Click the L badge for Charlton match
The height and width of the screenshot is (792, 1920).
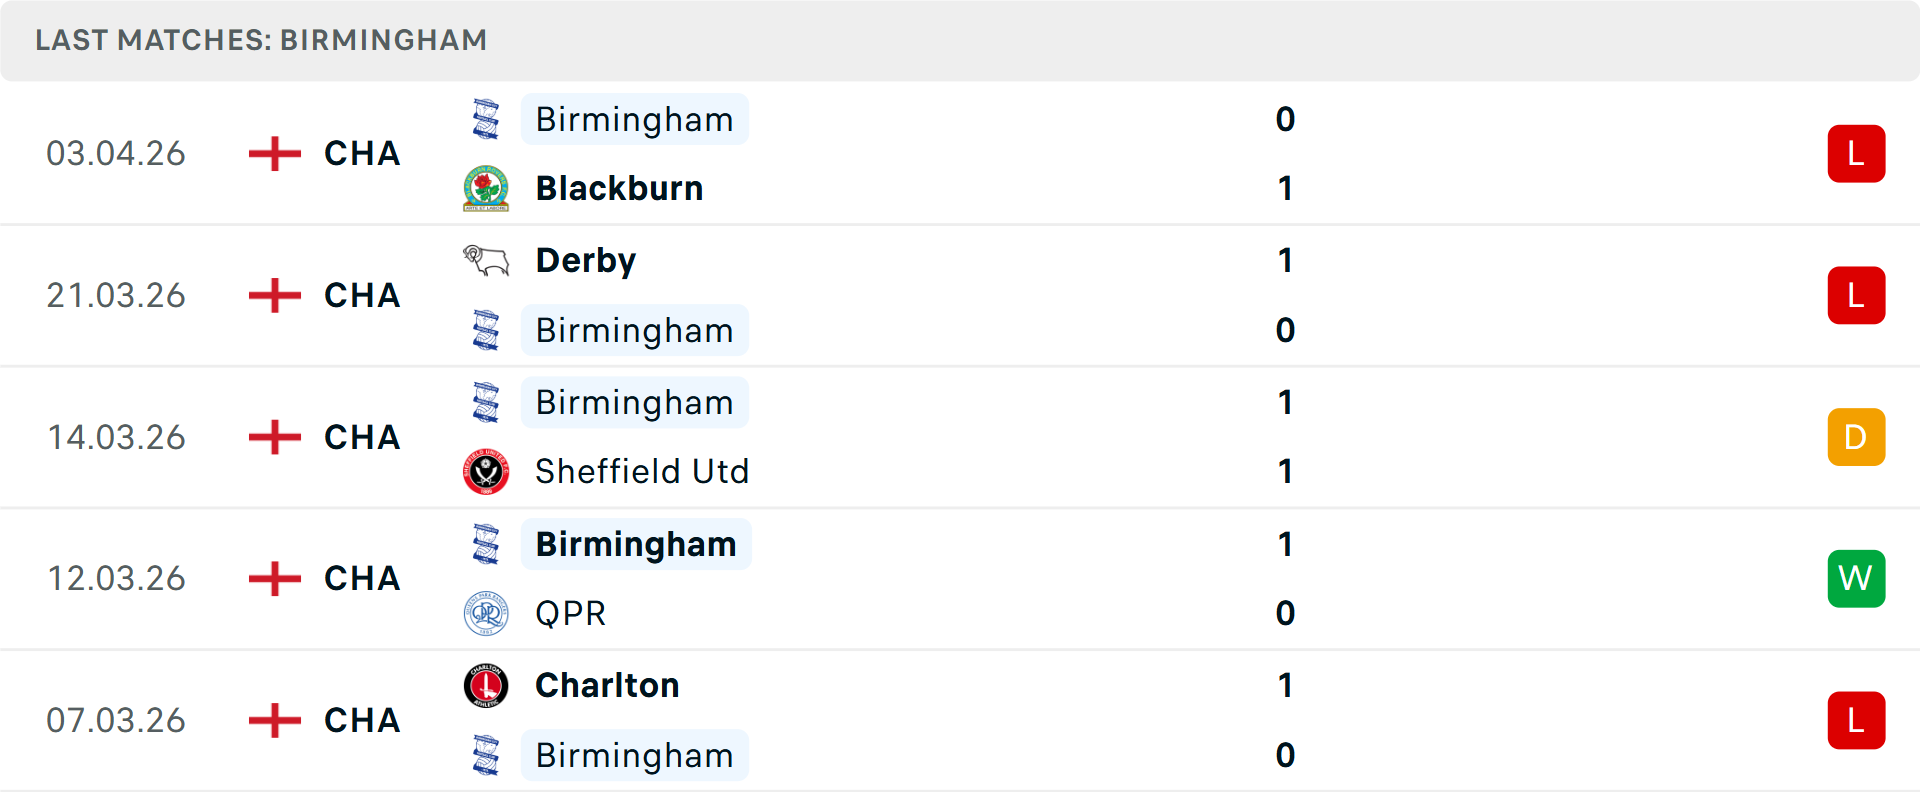1856,720
